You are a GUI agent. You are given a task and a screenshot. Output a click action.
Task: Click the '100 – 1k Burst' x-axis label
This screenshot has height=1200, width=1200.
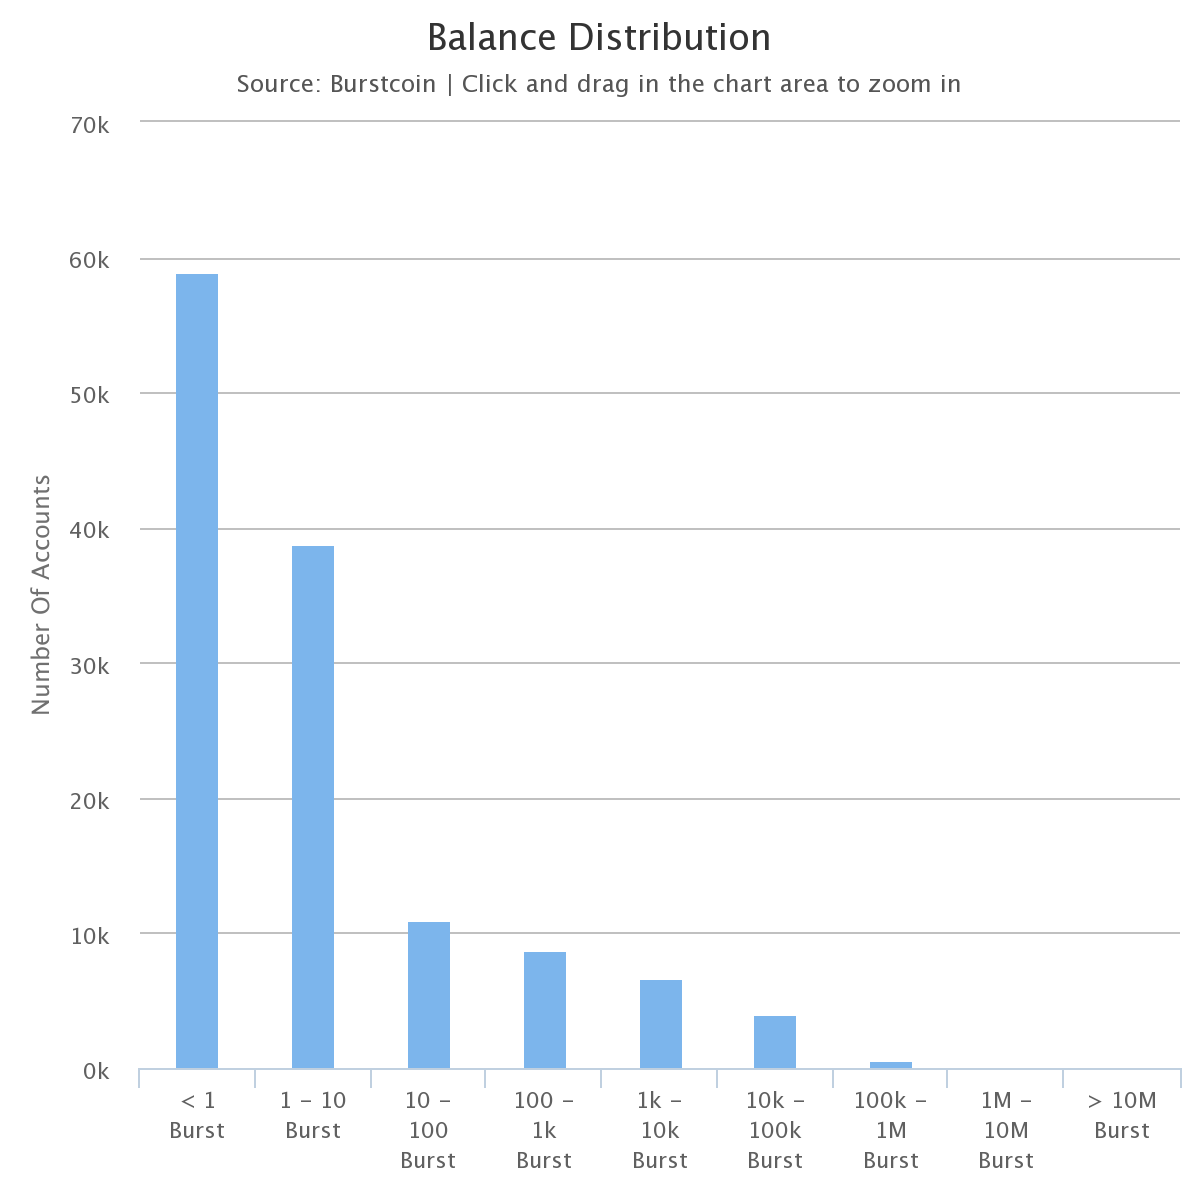tap(545, 1130)
